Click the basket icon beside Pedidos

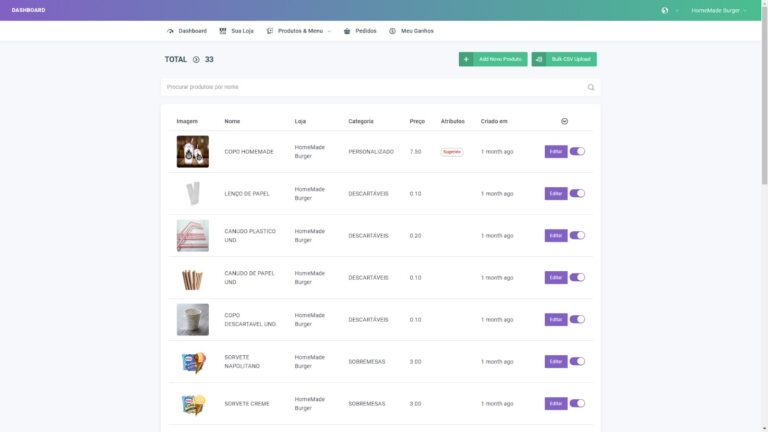pyautogui.click(x=346, y=31)
